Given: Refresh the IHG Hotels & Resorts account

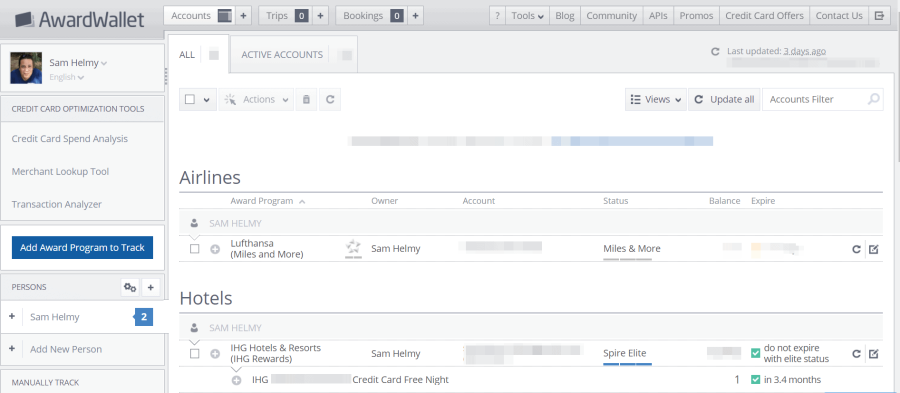Looking at the screenshot, I should point(856,354).
